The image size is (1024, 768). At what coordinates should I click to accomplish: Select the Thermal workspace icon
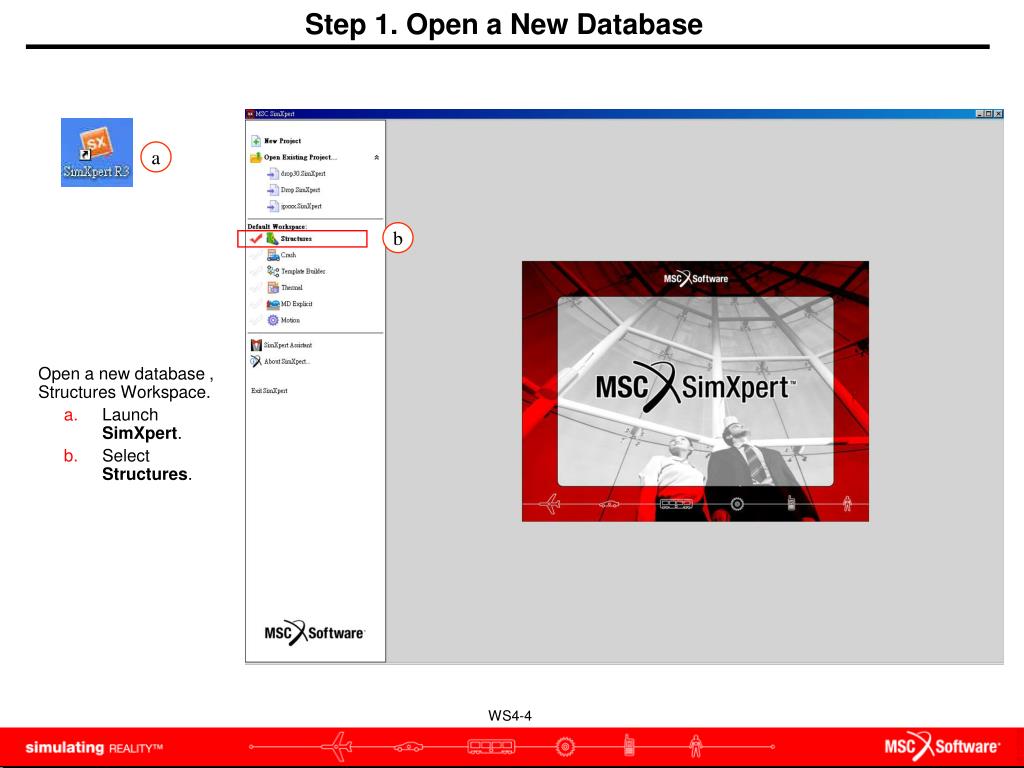(273, 287)
